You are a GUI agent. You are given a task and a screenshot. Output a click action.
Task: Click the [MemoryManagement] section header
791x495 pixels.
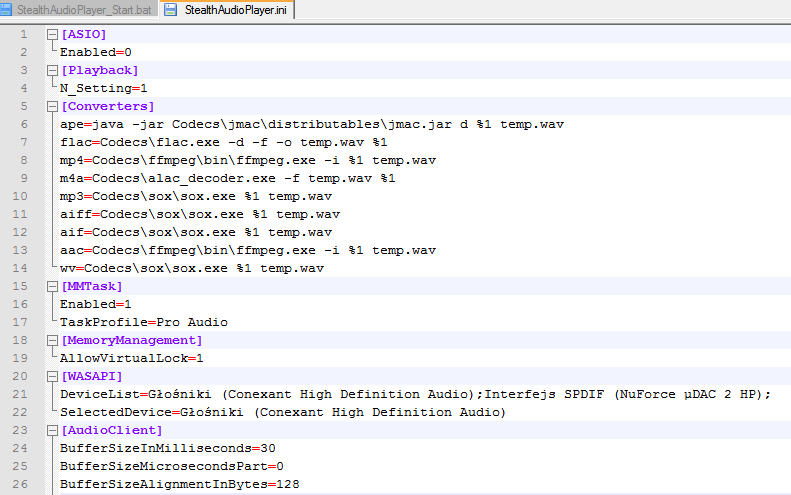pos(132,341)
